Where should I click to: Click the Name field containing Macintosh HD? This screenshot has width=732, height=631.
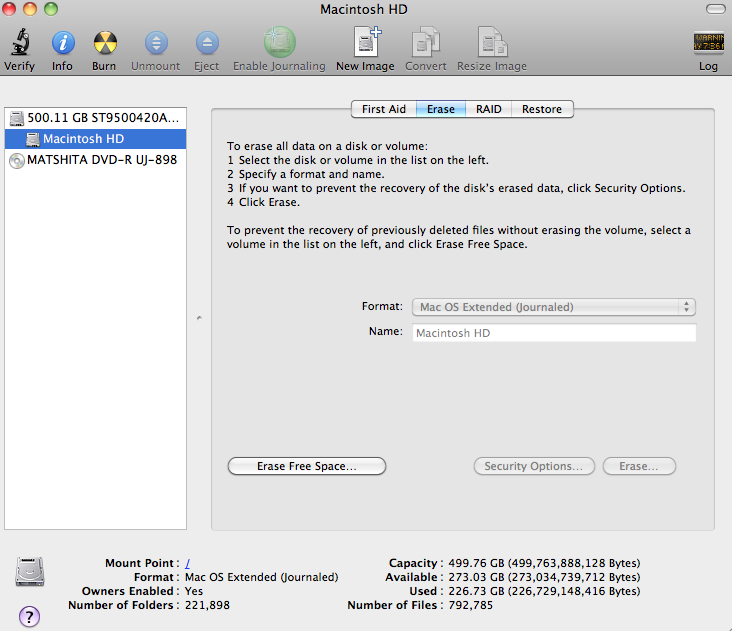pyautogui.click(x=554, y=333)
